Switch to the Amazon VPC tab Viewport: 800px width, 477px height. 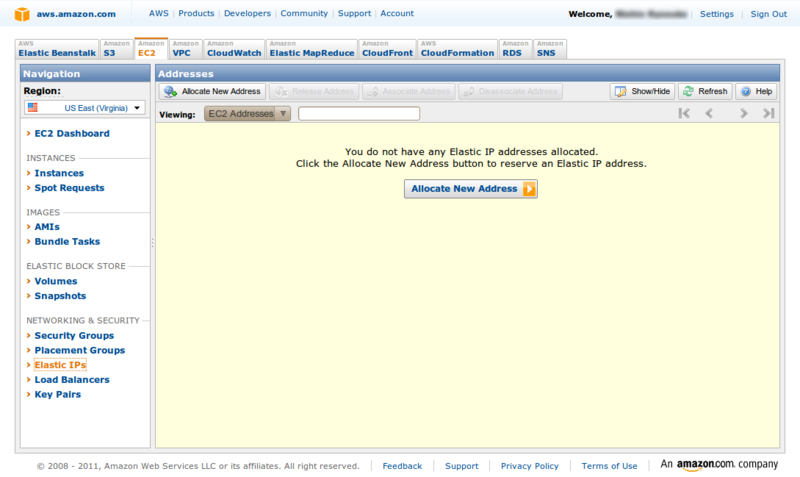tap(185, 49)
